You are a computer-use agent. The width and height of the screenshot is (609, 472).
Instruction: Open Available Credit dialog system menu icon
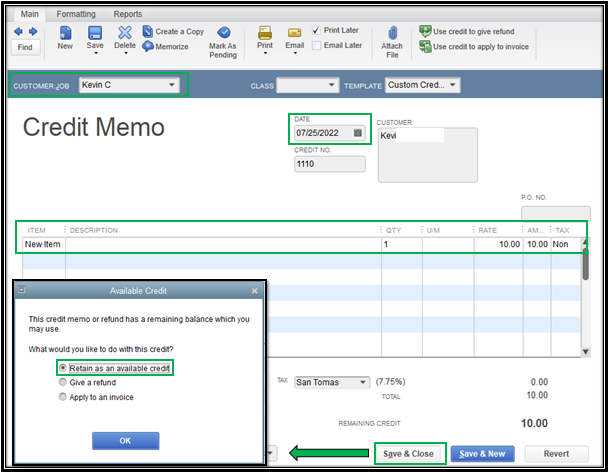22,290
